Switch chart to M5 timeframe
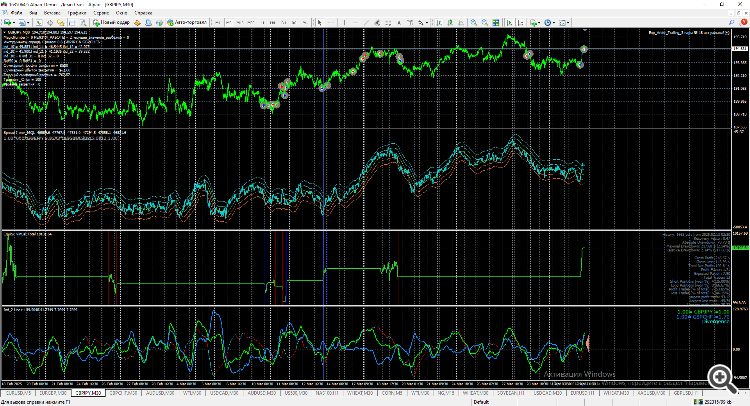This screenshot has width=750, height=406. pyautogui.click(x=228, y=22)
